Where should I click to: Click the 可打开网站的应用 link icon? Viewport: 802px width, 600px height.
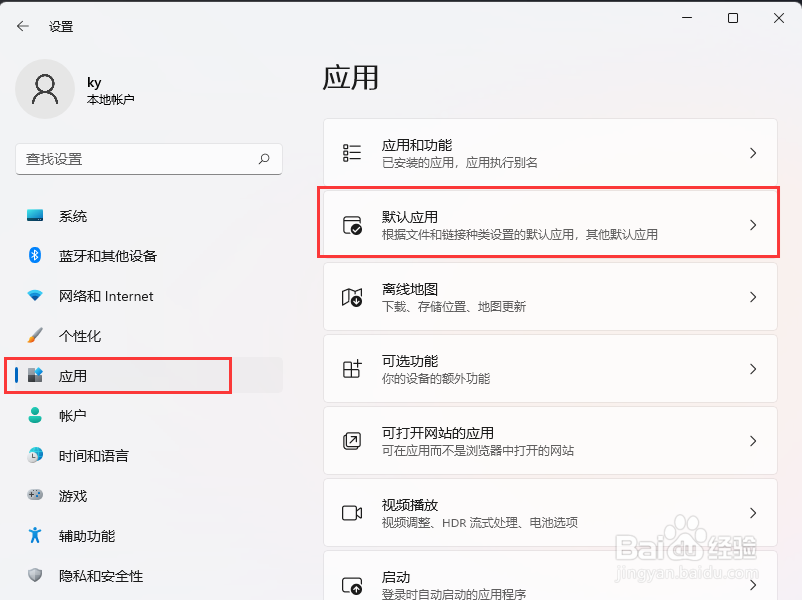pyautogui.click(x=352, y=441)
